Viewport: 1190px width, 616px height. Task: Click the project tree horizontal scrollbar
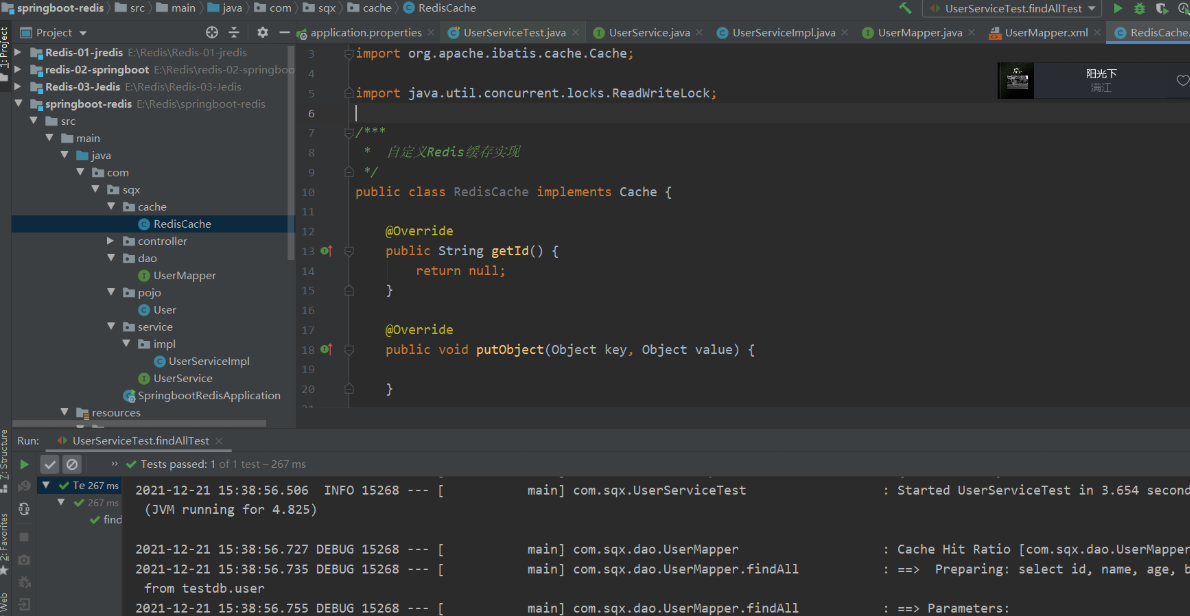(139, 424)
